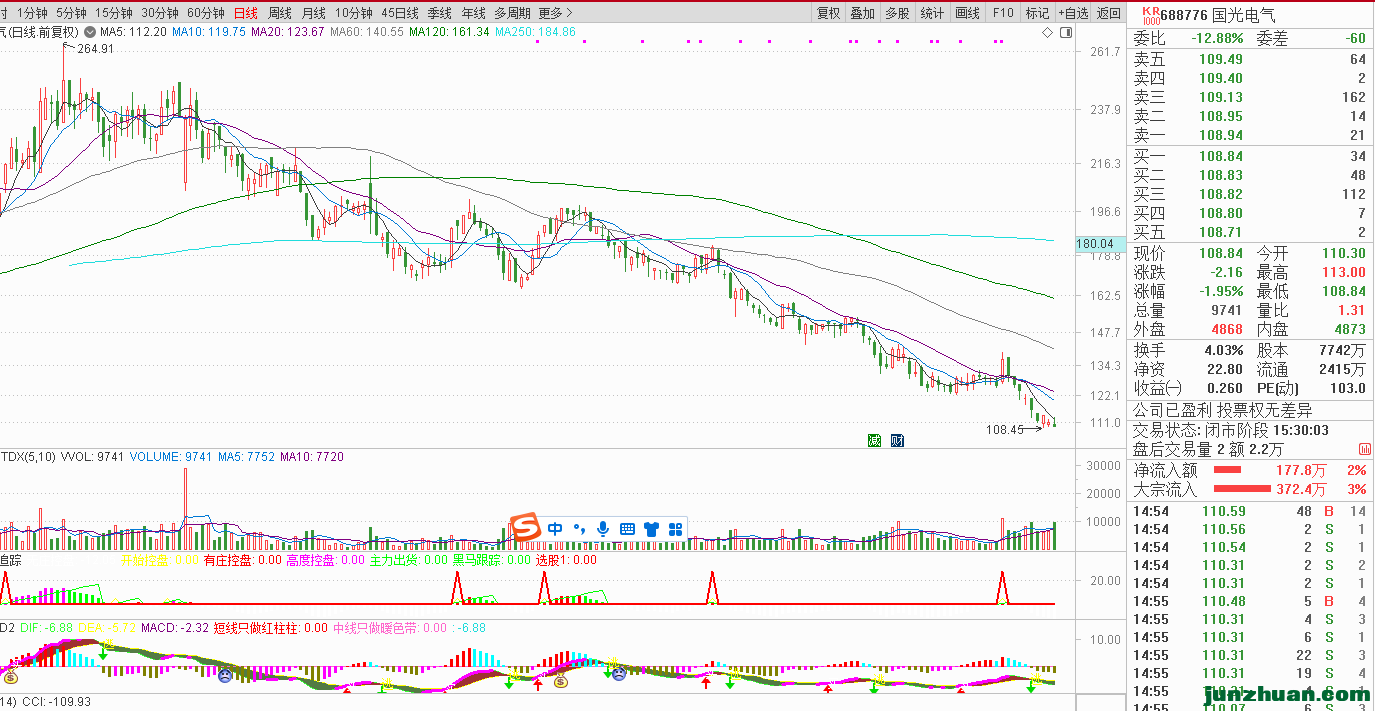1375x711 pixels.
Task: Open Sogou toolbox grid icon
Action: point(676,528)
